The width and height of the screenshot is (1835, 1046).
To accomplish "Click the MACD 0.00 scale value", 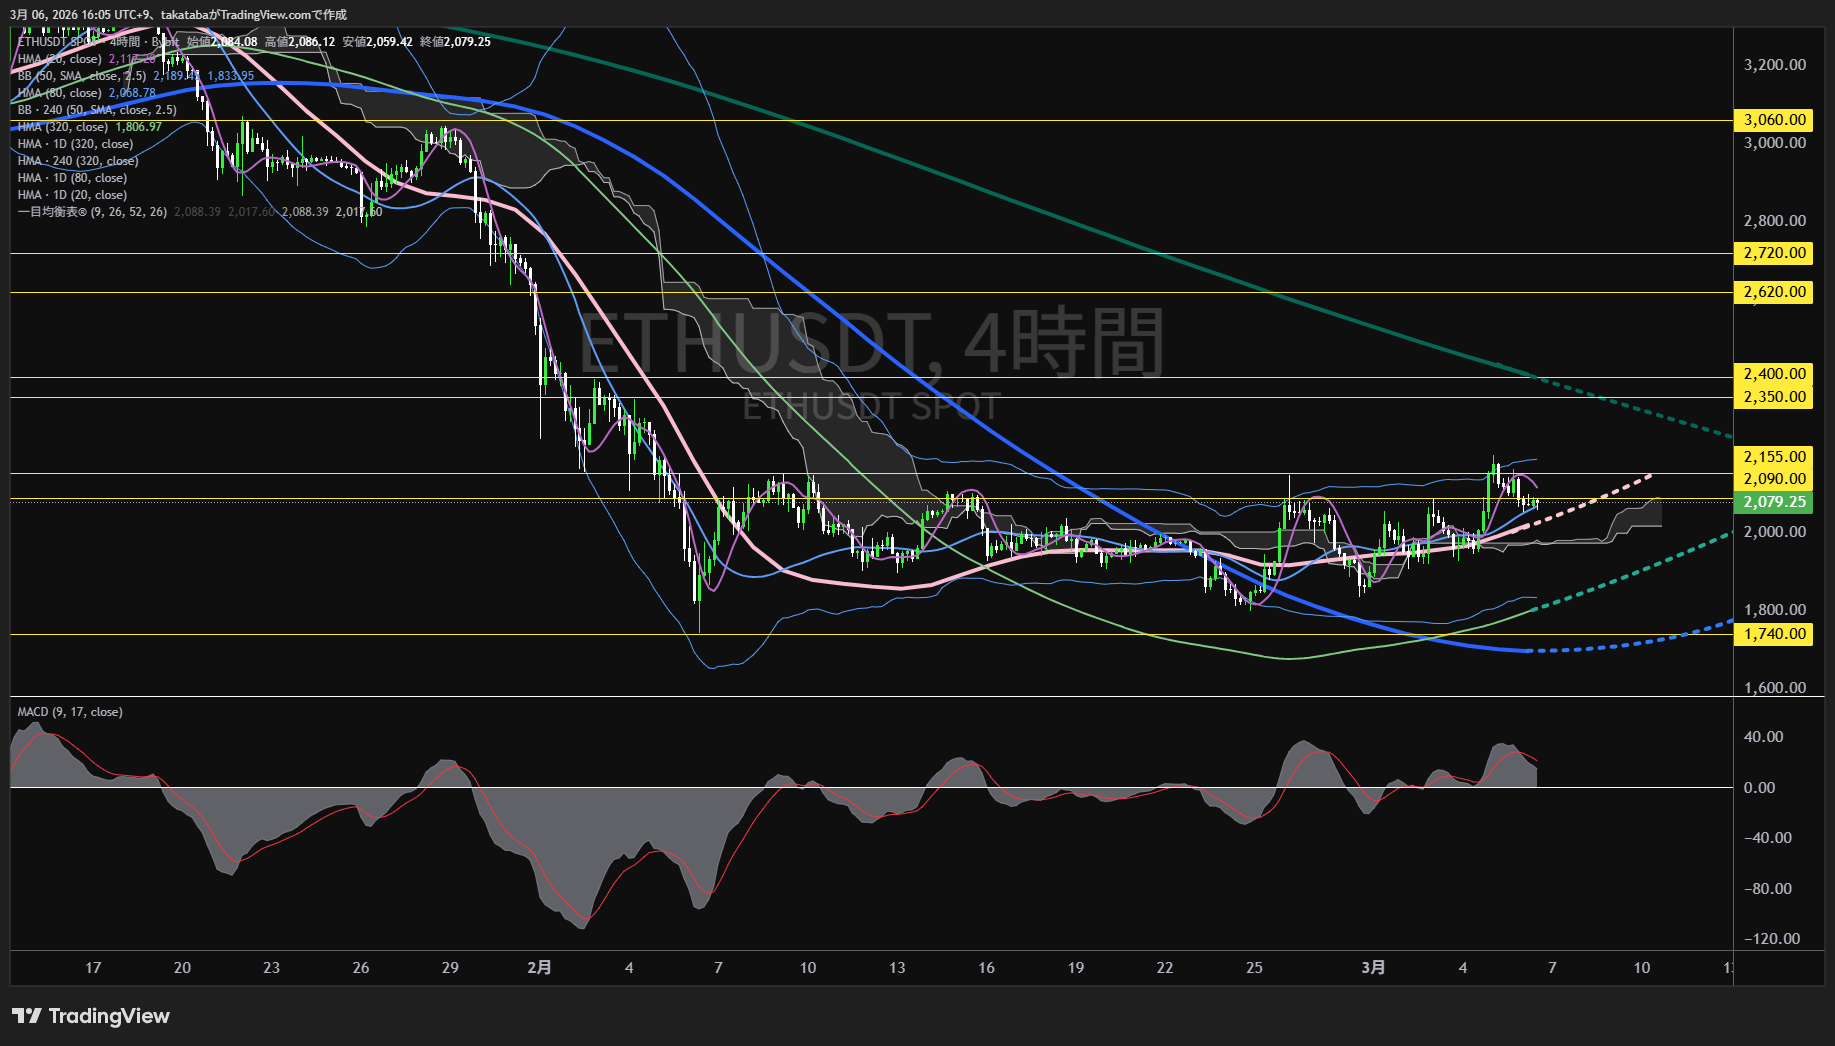I will 1759,788.
